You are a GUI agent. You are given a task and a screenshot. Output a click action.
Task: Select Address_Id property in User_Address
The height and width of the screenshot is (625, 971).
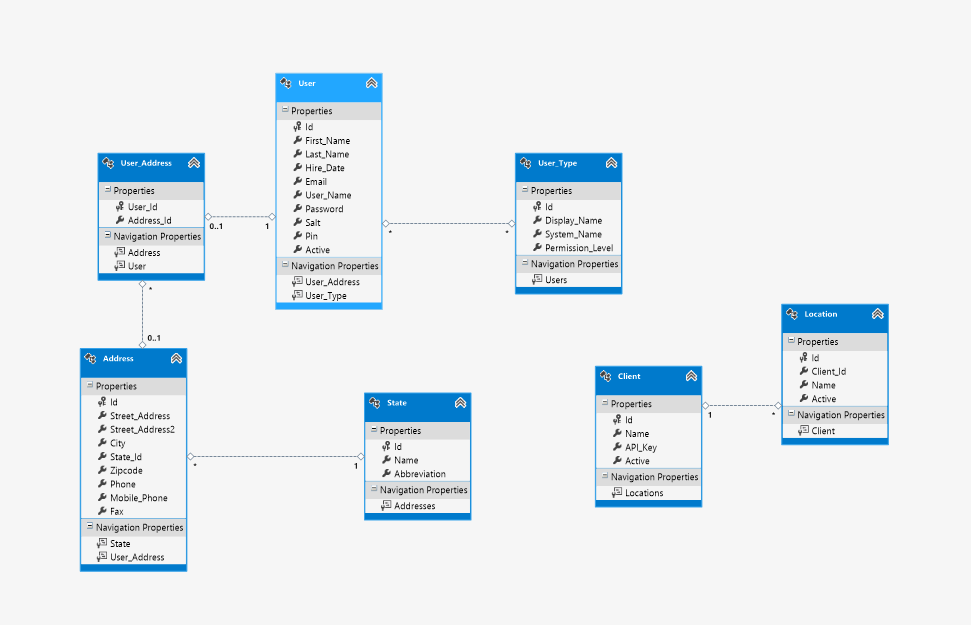coord(151,221)
